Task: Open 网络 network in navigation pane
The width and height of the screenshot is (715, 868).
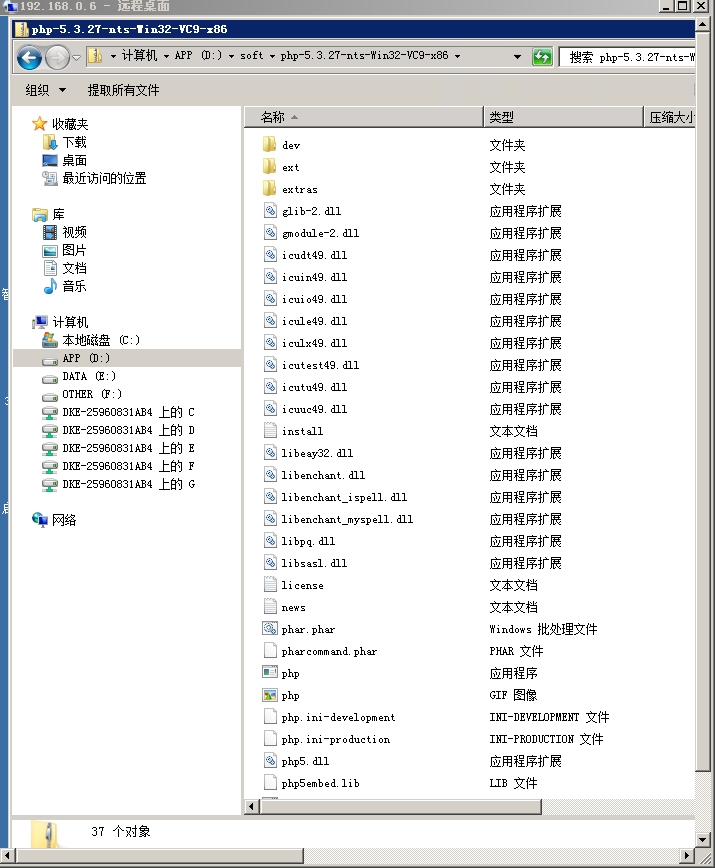Action: click(64, 520)
